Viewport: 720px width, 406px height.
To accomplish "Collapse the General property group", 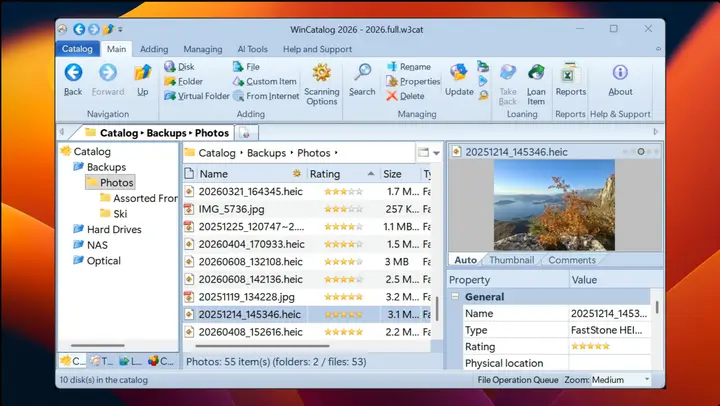I will click(455, 297).
